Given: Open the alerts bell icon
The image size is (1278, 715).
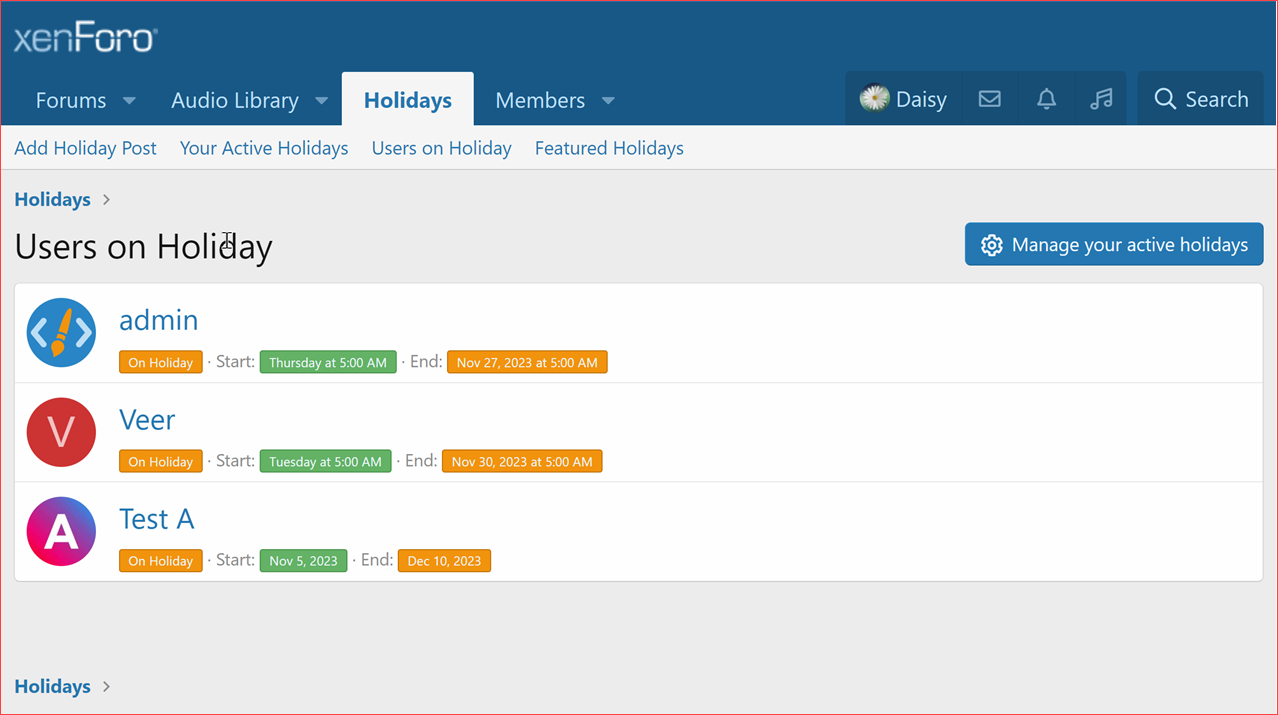Looking at the screenshot, I should 1046,98.
